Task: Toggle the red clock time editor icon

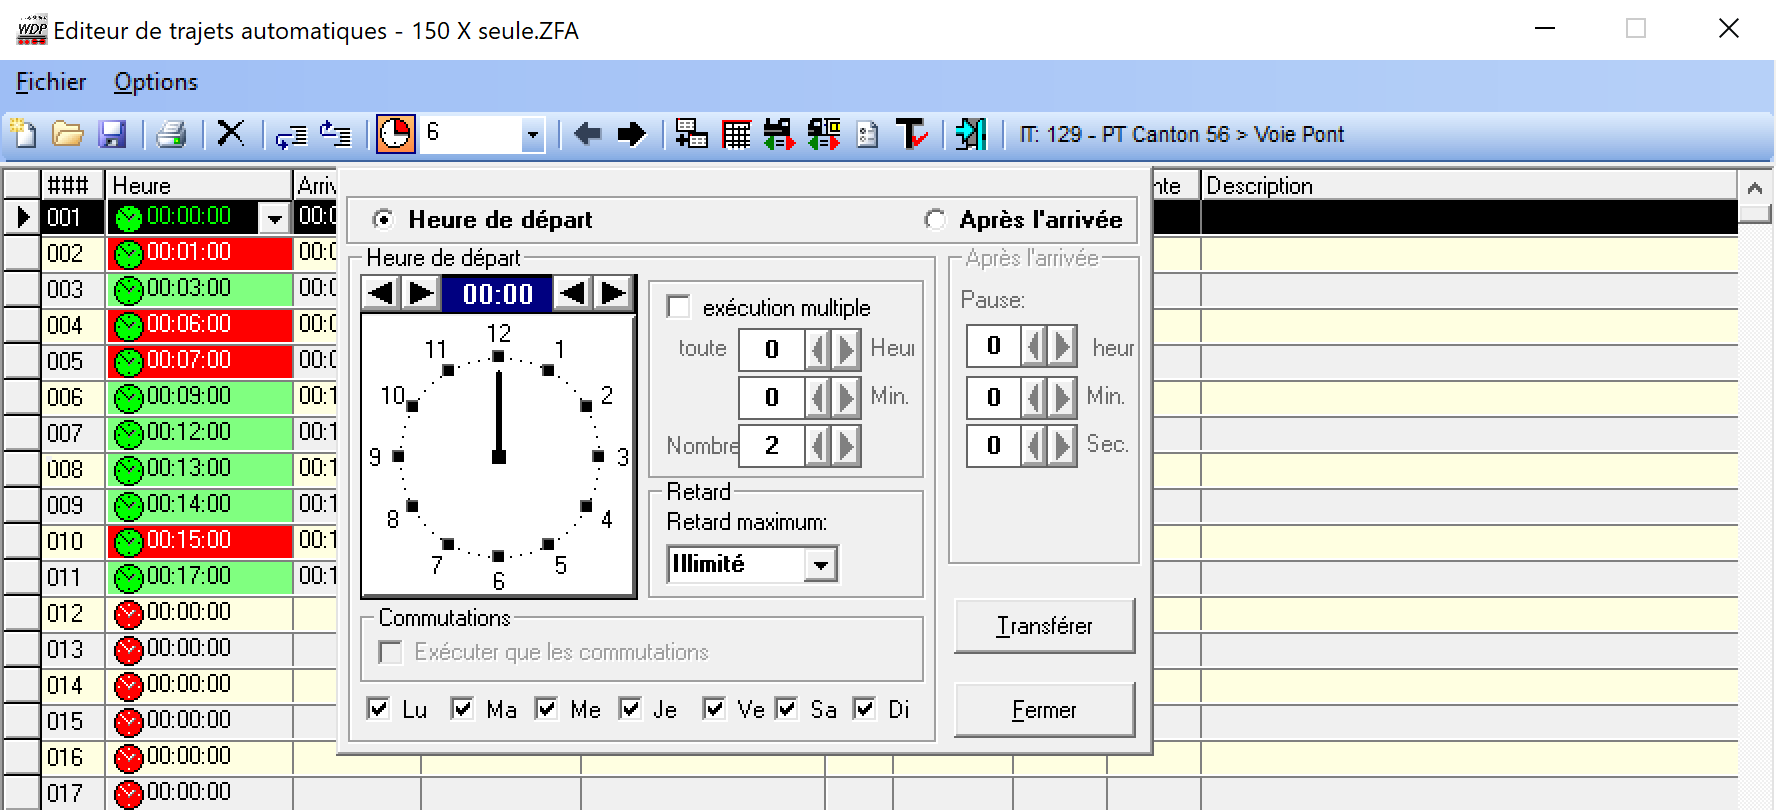Action: coord(395,134)
